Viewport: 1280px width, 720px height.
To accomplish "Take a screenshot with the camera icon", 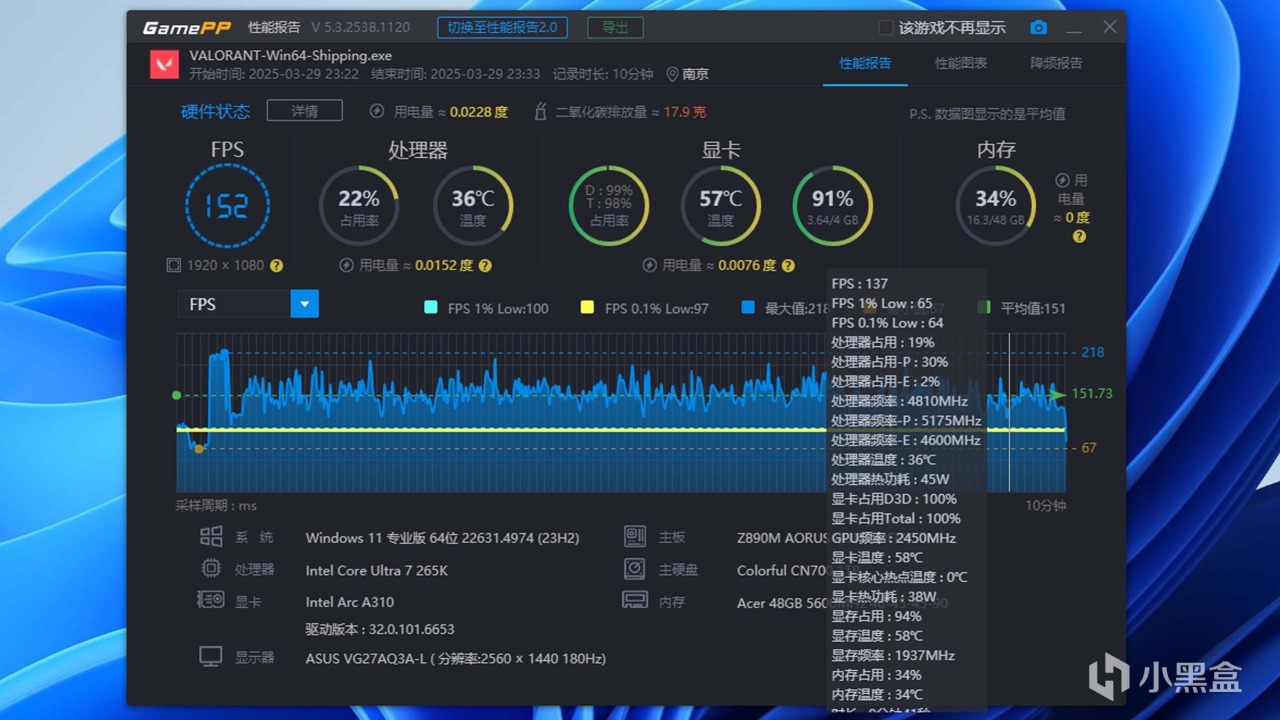I will pos(1039,28).
